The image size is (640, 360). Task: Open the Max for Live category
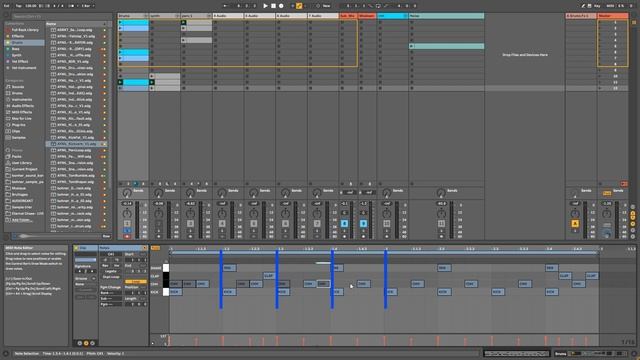(x=21, y=118)
